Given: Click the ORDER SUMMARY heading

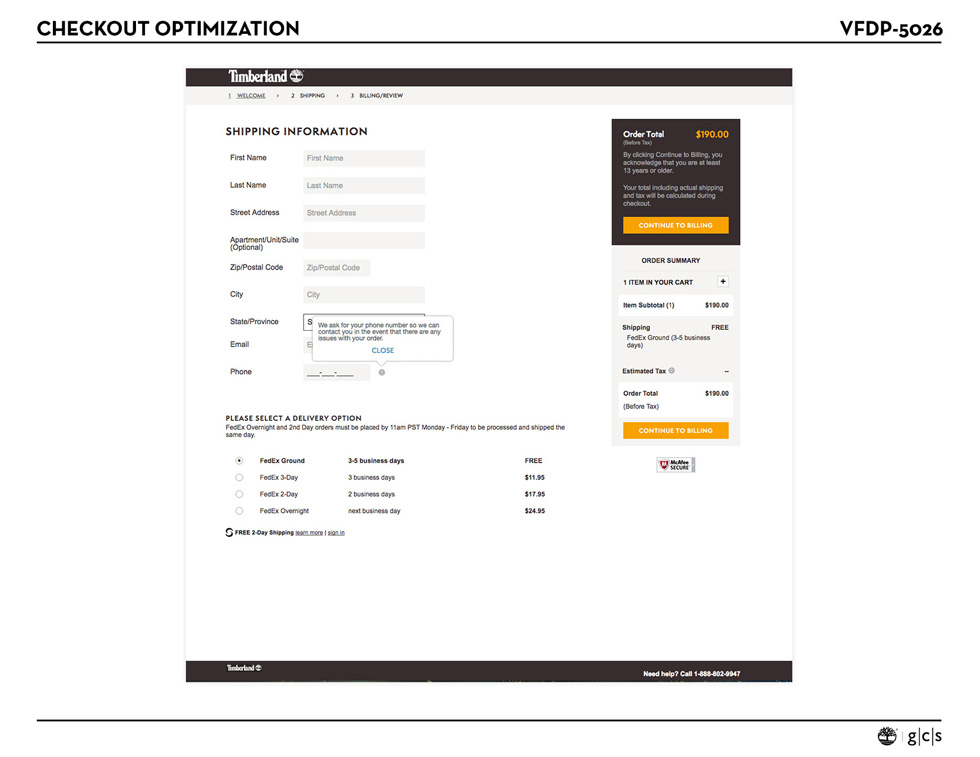Looking at the screenshot, I should (671, 261).
